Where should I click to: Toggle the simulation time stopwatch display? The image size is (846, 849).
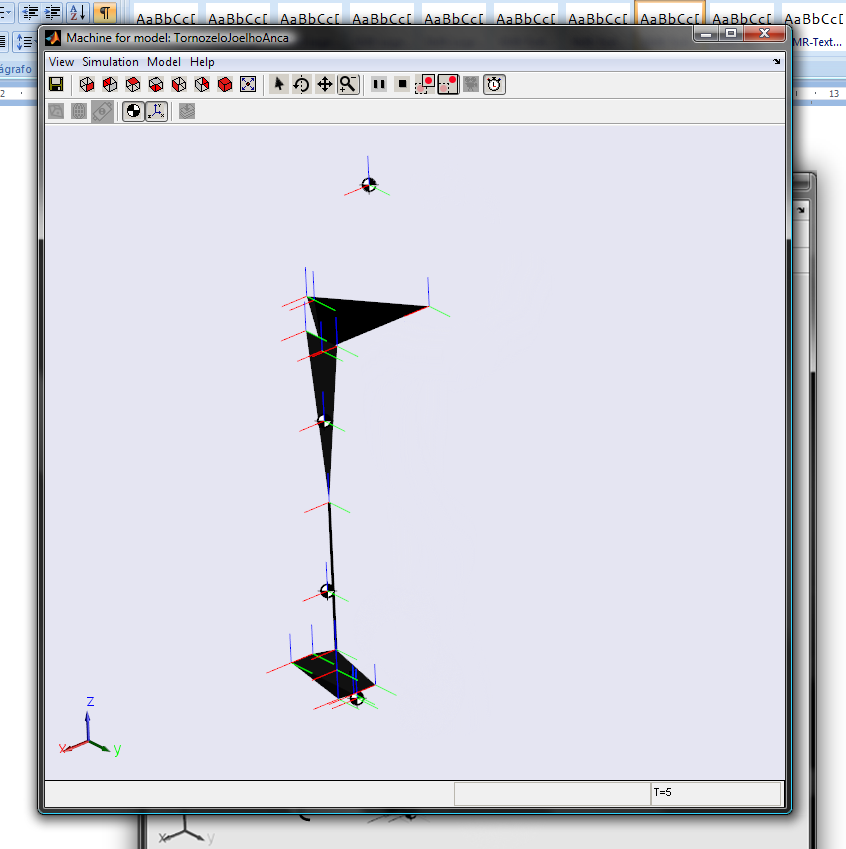click(494, 85)
